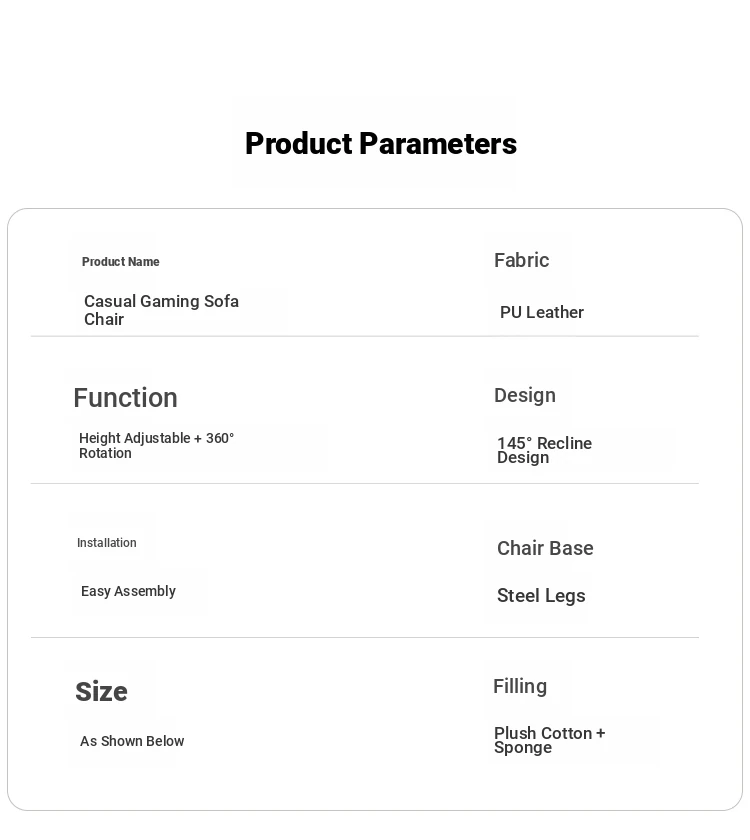Screen dimensions: 750x840
Task: Select the Size heading
Action: click(101, 691)
